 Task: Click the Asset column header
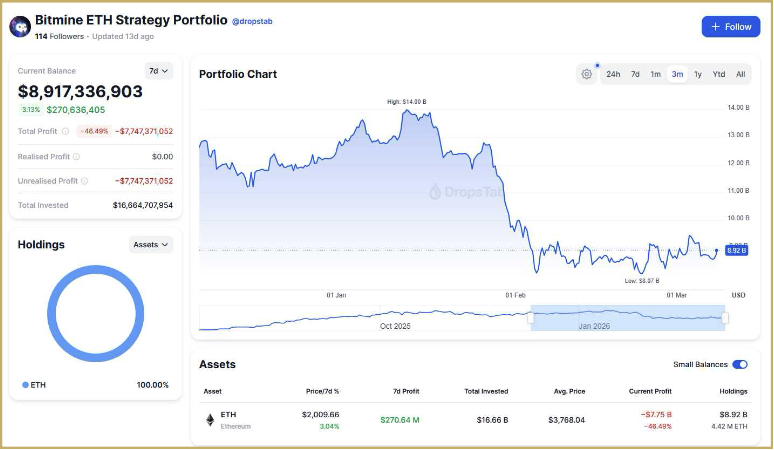click(213, 391)
